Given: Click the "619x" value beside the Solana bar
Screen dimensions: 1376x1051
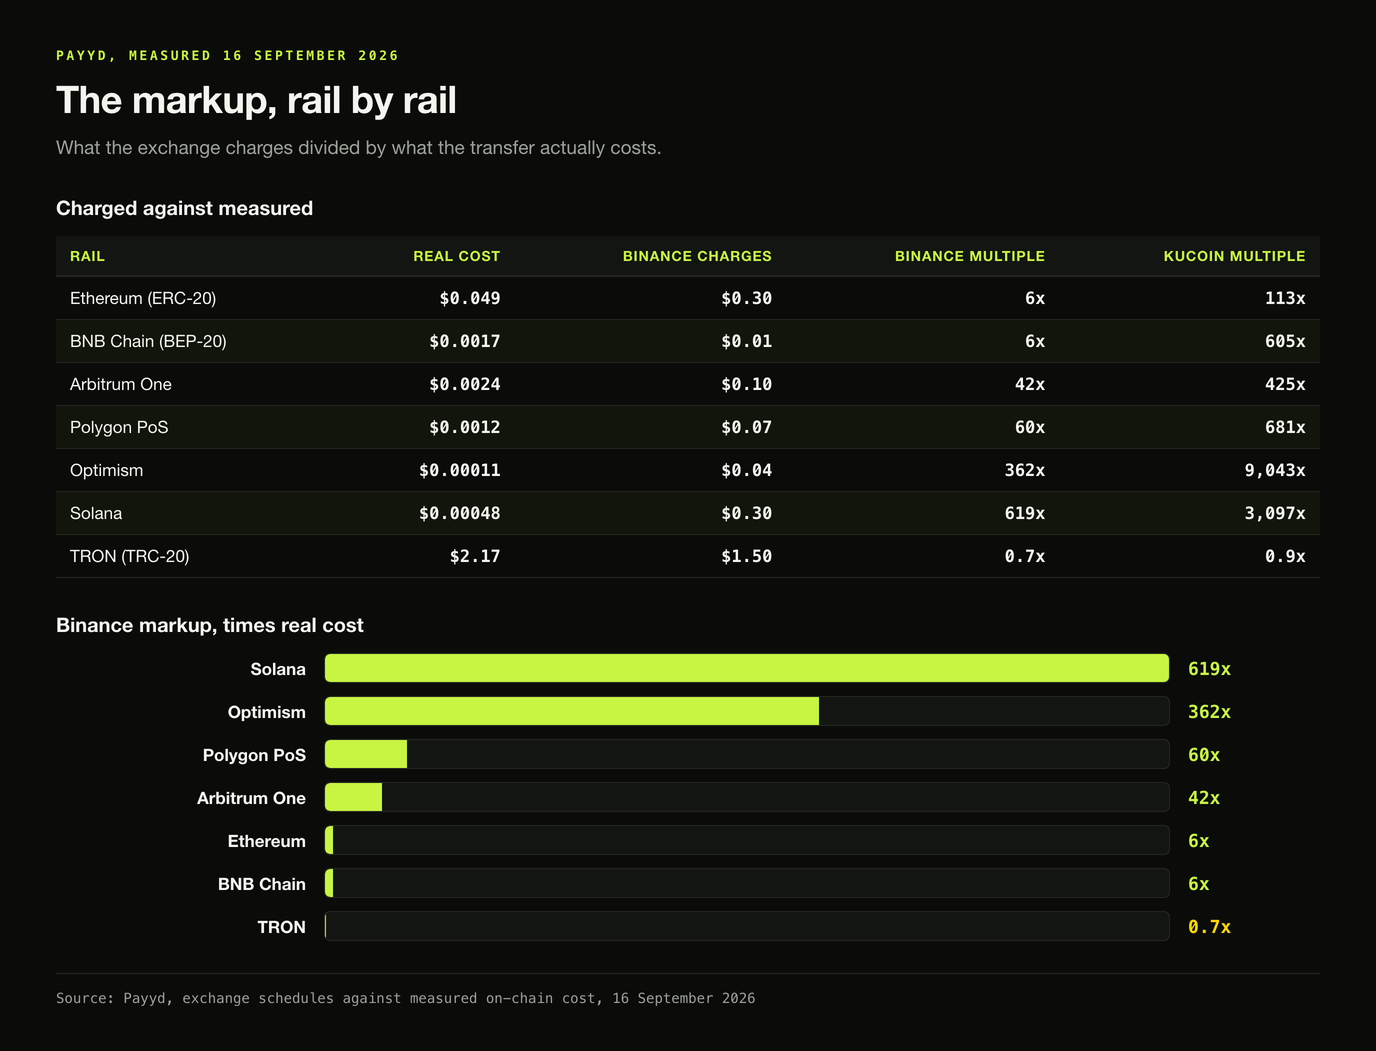Looking at the screenshot, I should click(x=1209, y=669).
